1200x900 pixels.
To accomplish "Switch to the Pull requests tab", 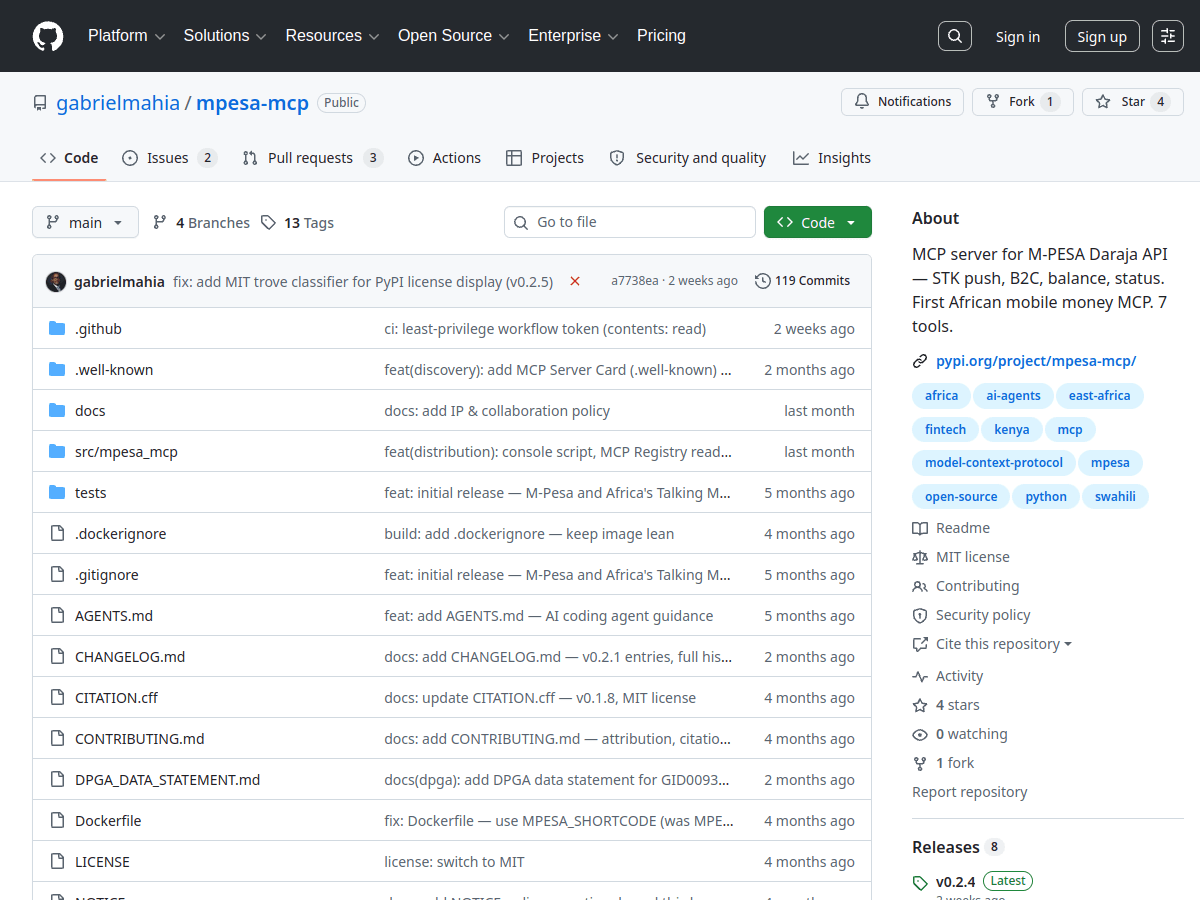I will pyautogui.click(x=312, y=158).
